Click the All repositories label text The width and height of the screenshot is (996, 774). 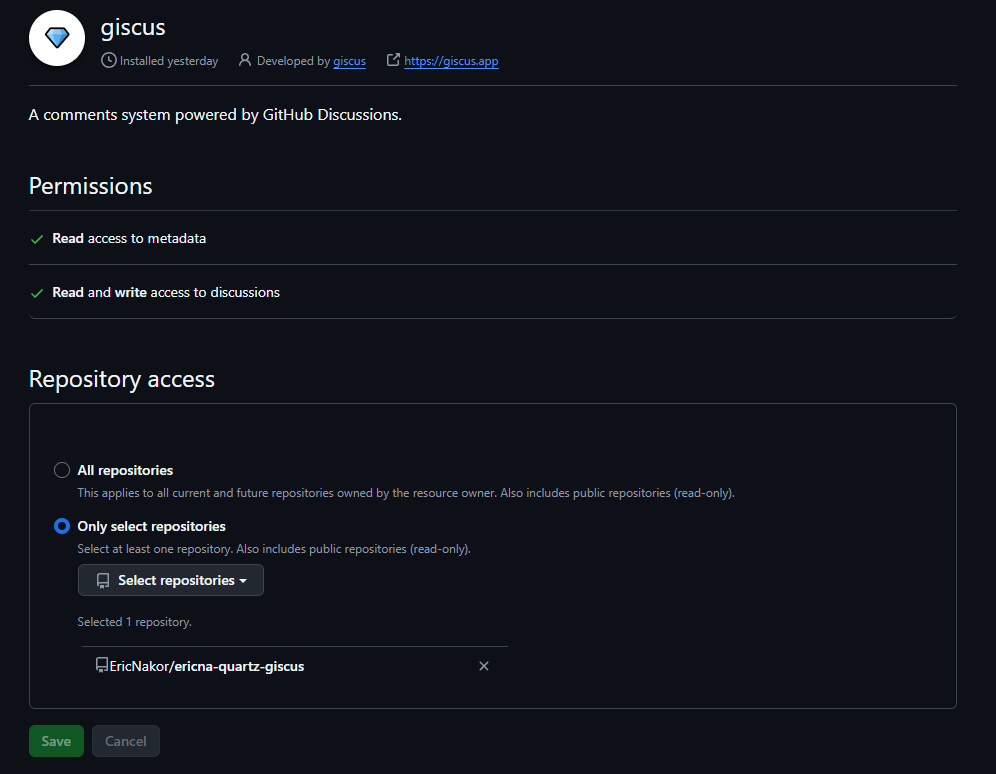coord(125,470)
